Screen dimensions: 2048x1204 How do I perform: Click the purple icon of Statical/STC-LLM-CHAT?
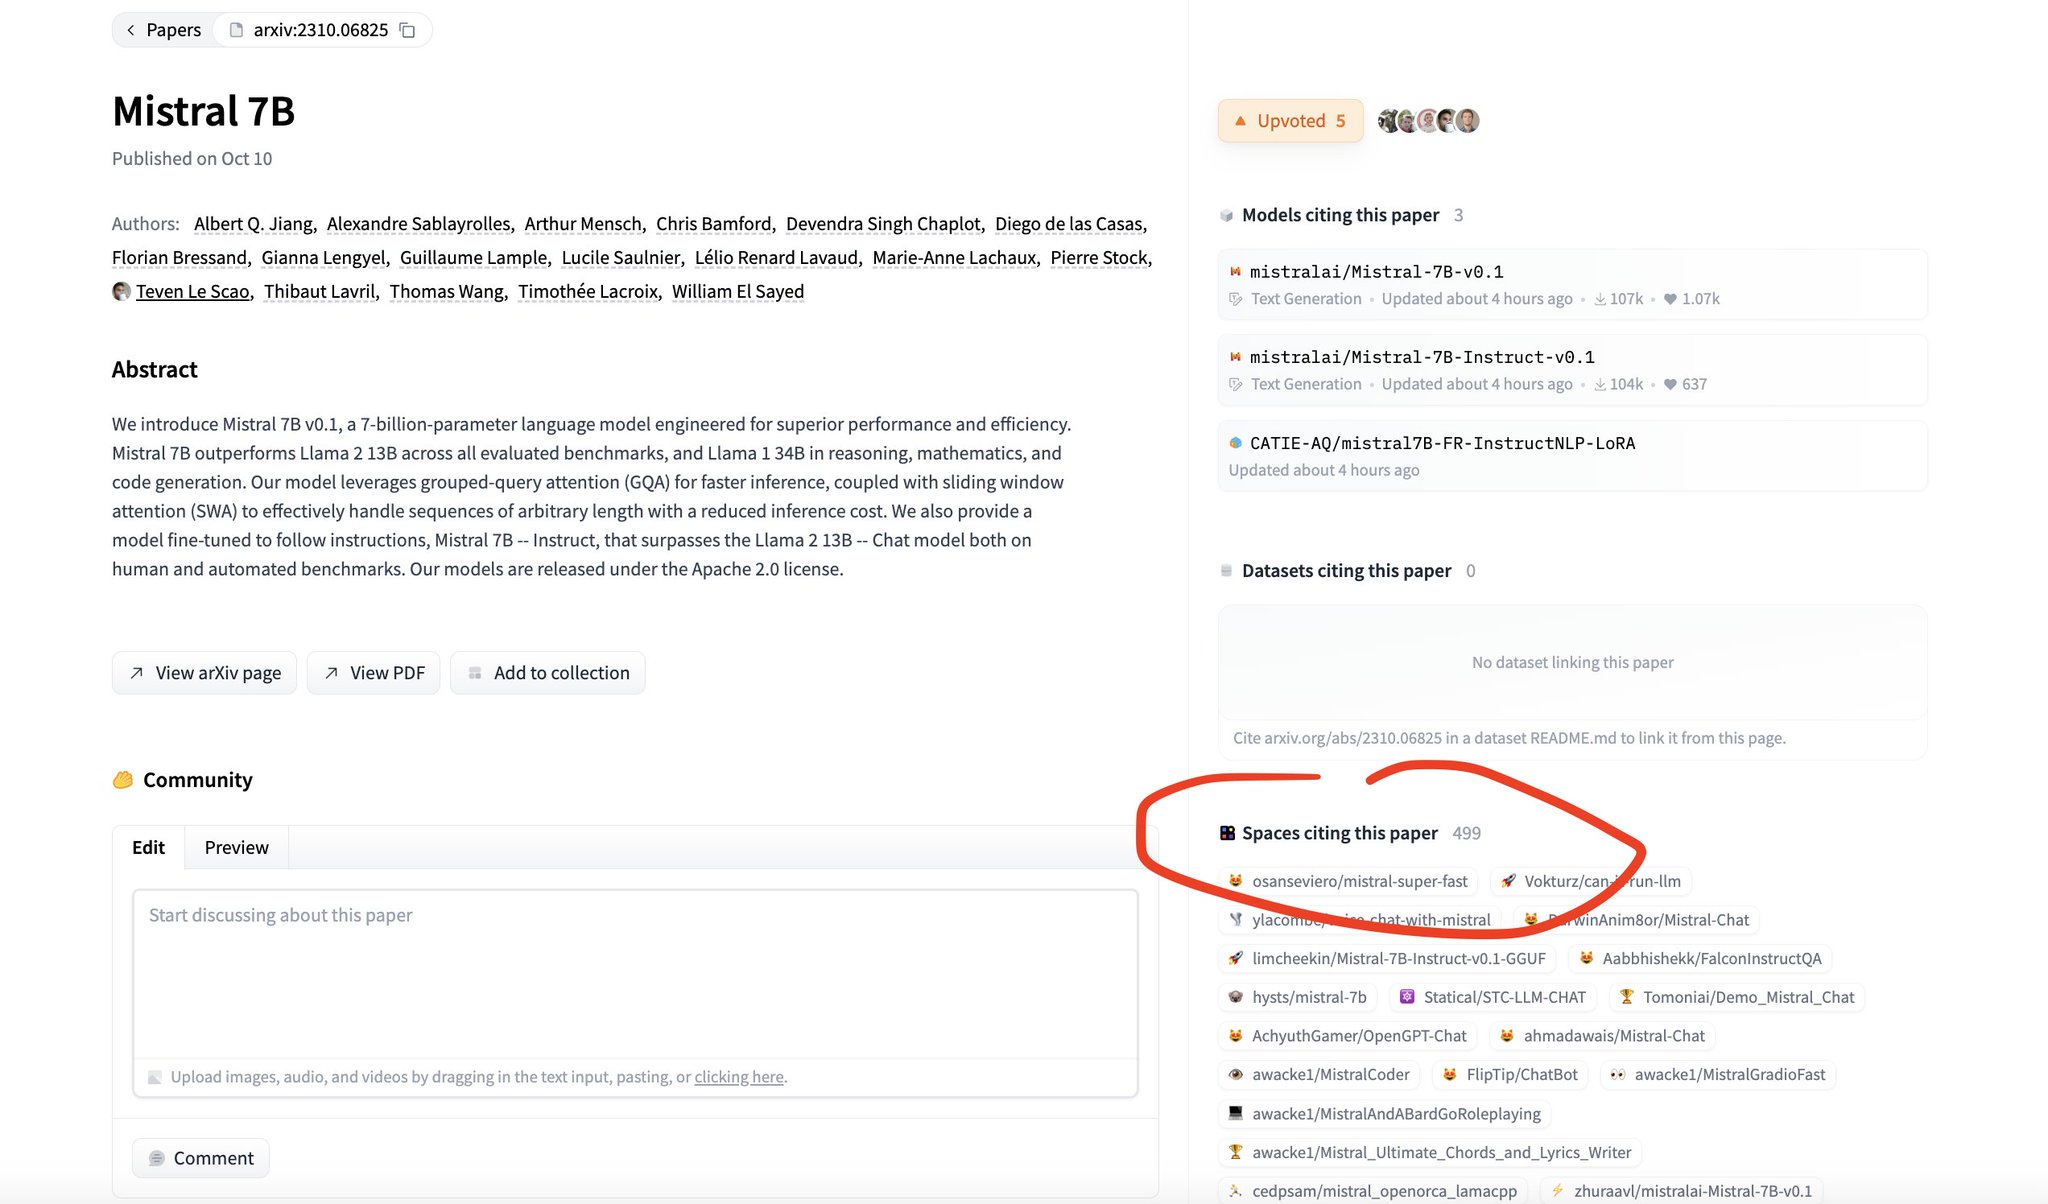click(1407, 997)
